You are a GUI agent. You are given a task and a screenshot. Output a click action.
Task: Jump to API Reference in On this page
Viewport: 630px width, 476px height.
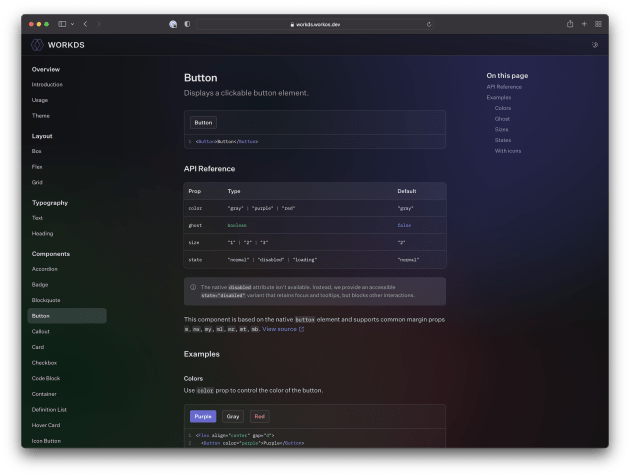(x=504, y=87)
